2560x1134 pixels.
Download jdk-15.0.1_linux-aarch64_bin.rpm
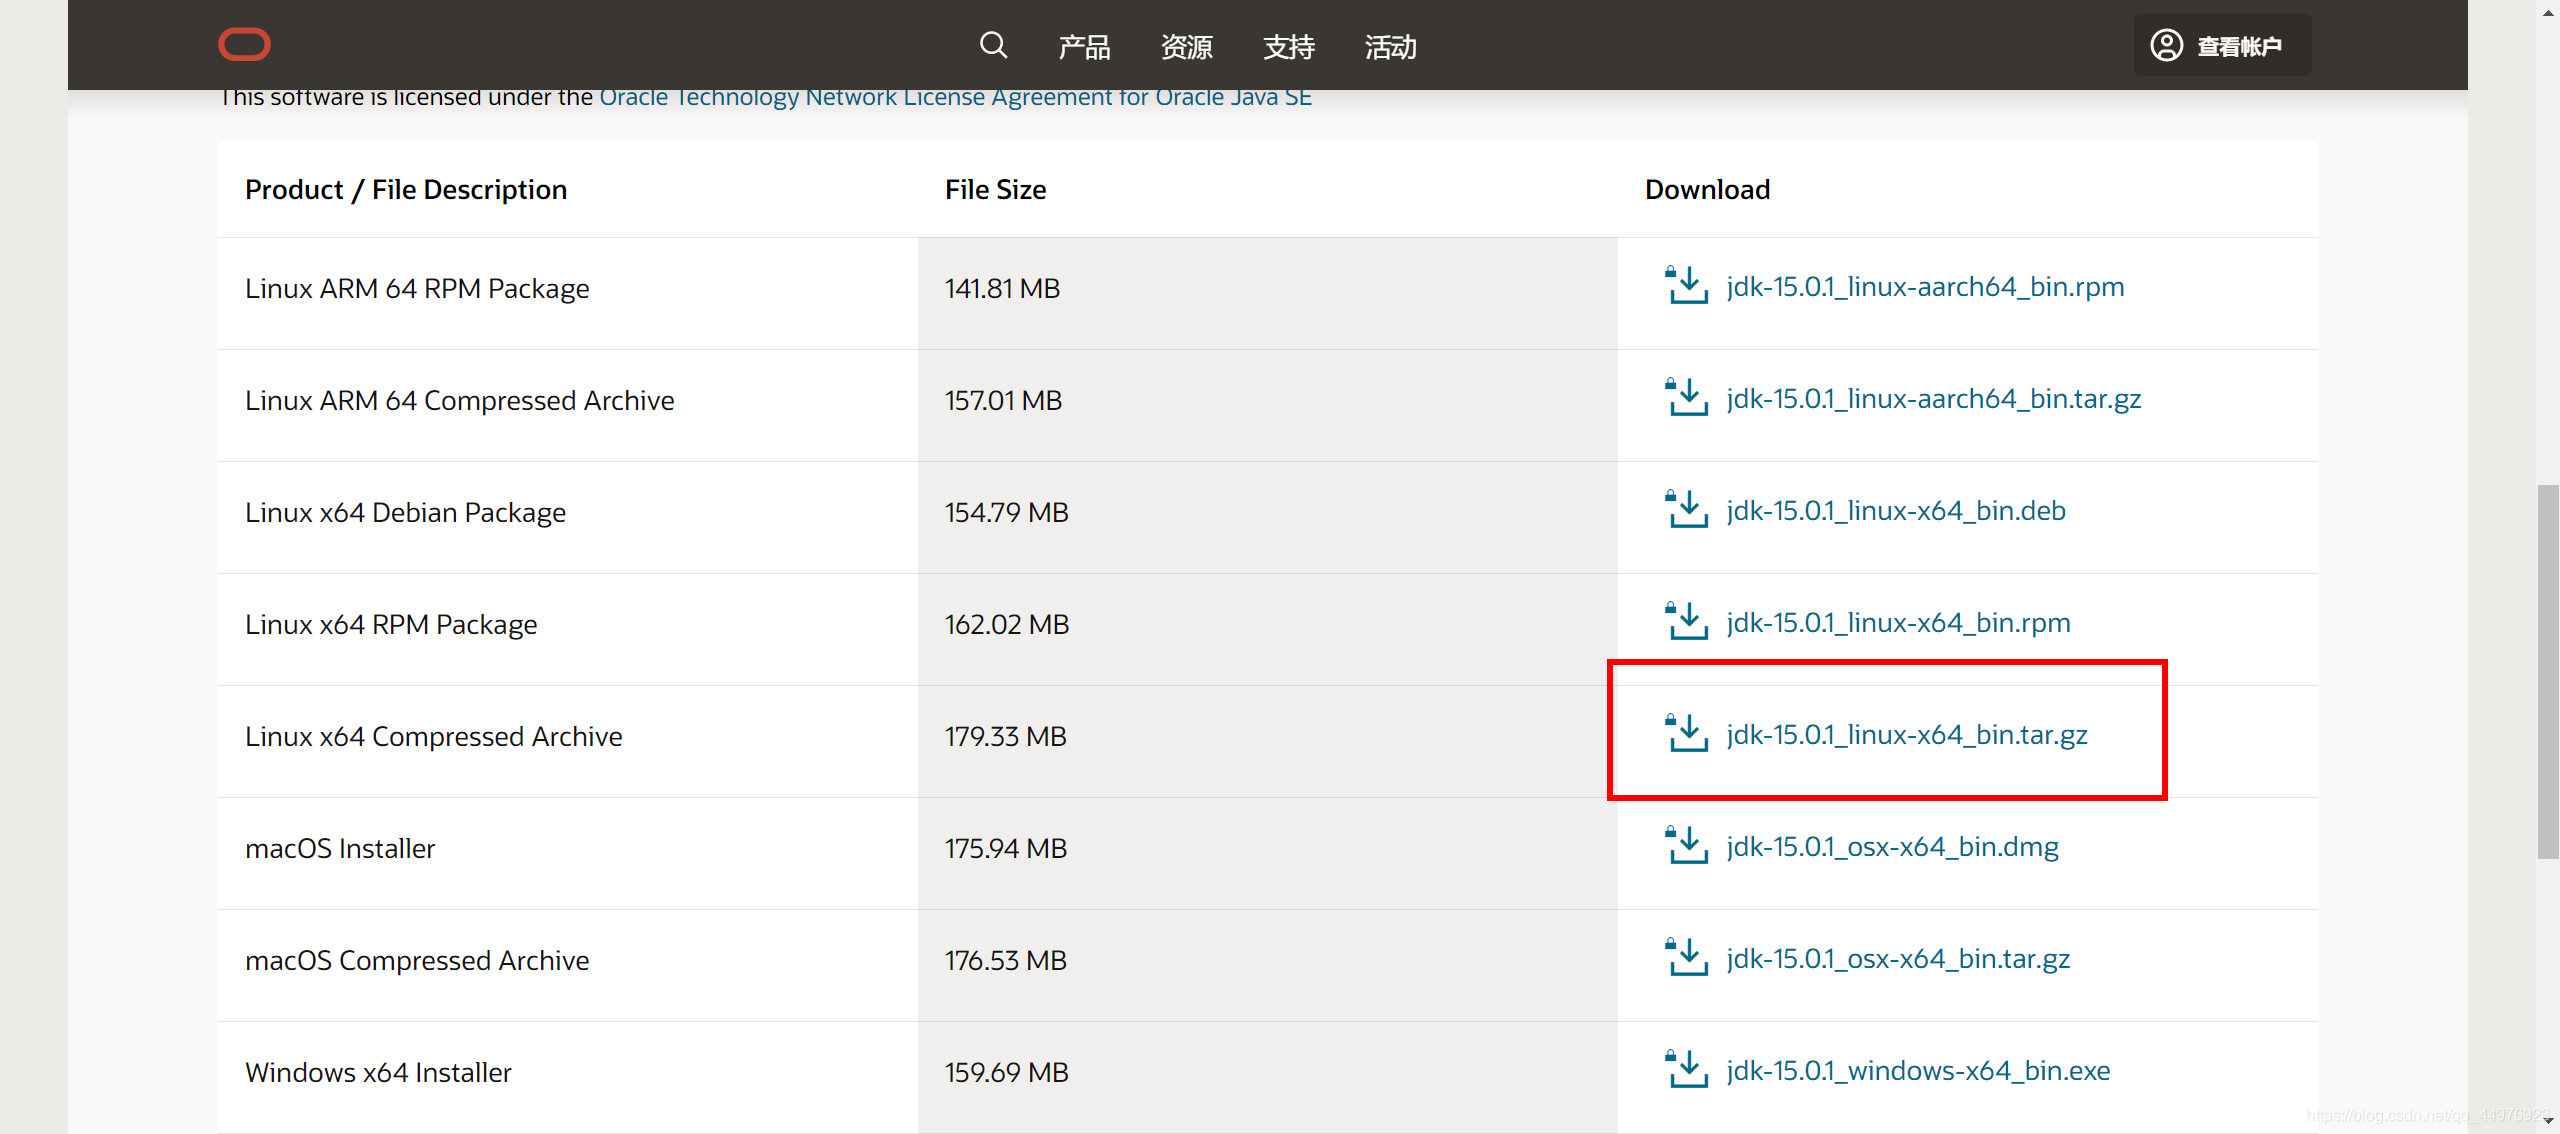click(x=1925, y=287)
